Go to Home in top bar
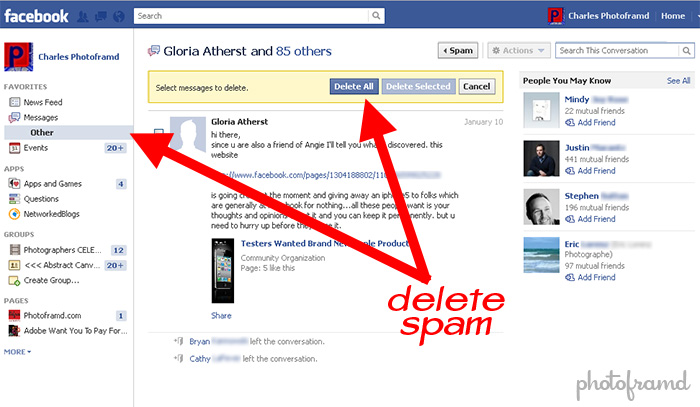The image size is (700, 407). [x=673, y=16]
